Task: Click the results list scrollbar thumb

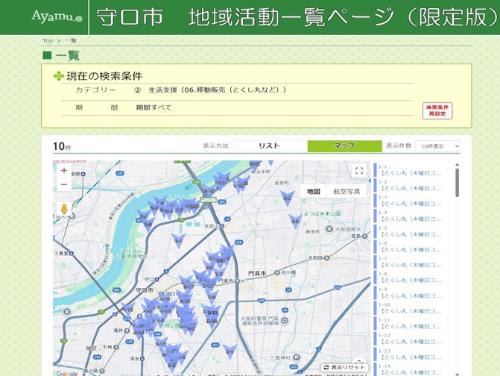Action: (457, 182)
